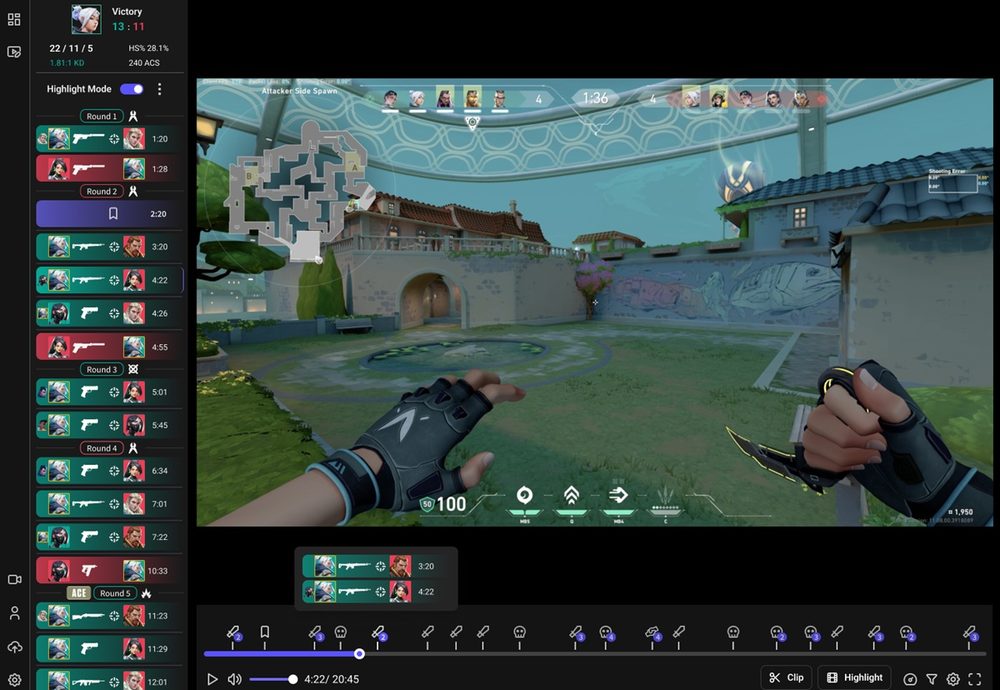Click the last kill marker on the timeline
The image size is (1000, 690).
pos(970,633)
